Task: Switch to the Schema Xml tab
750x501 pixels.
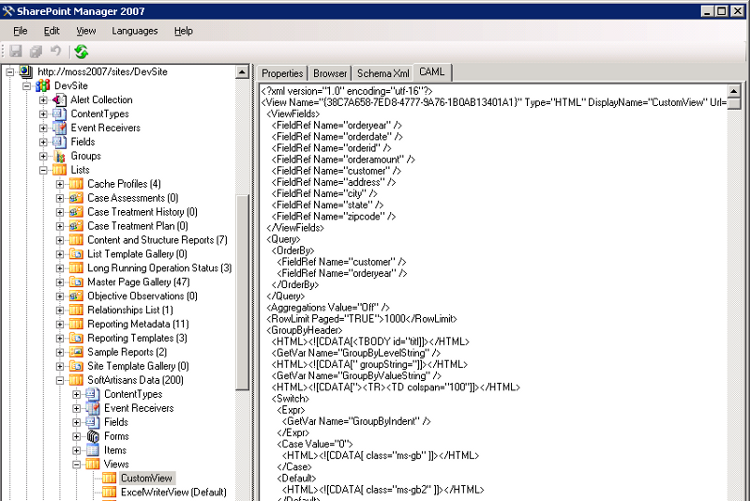Action: click(x=383, y=73)
